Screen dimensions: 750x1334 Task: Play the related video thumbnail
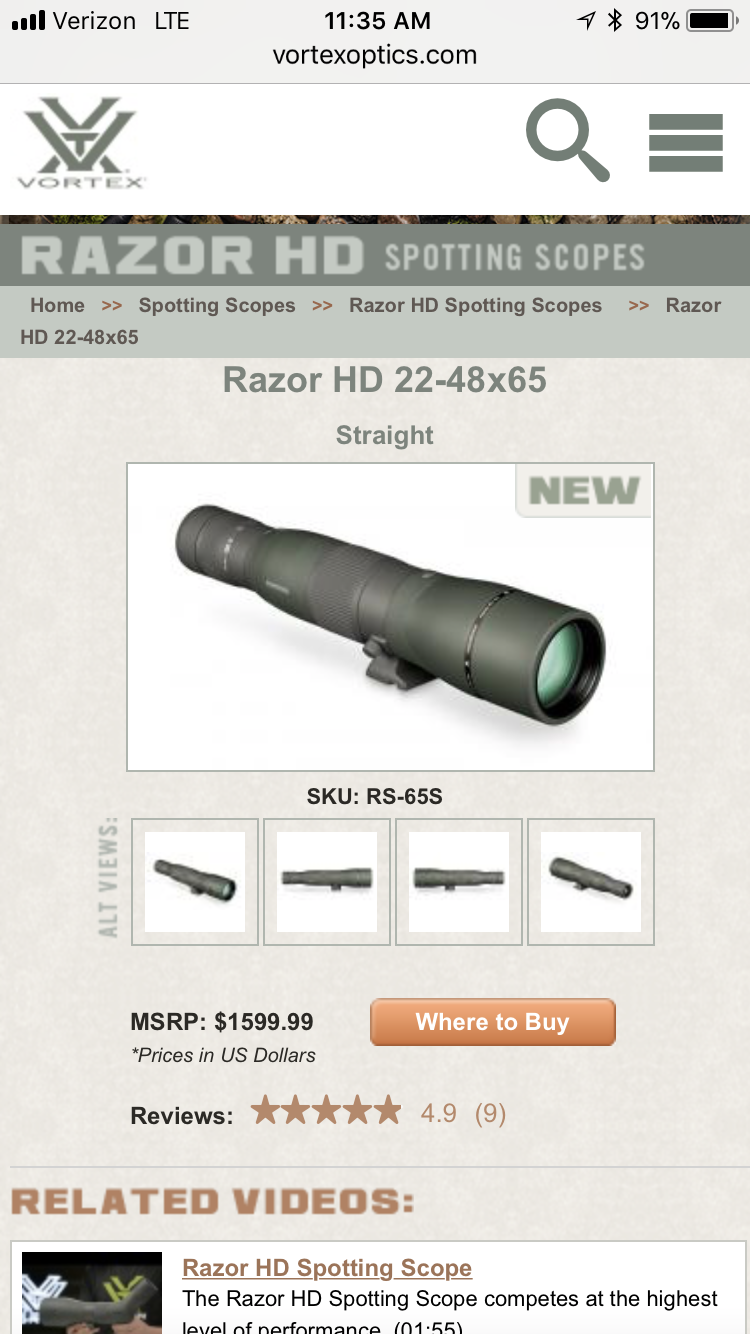(92, 1292)
